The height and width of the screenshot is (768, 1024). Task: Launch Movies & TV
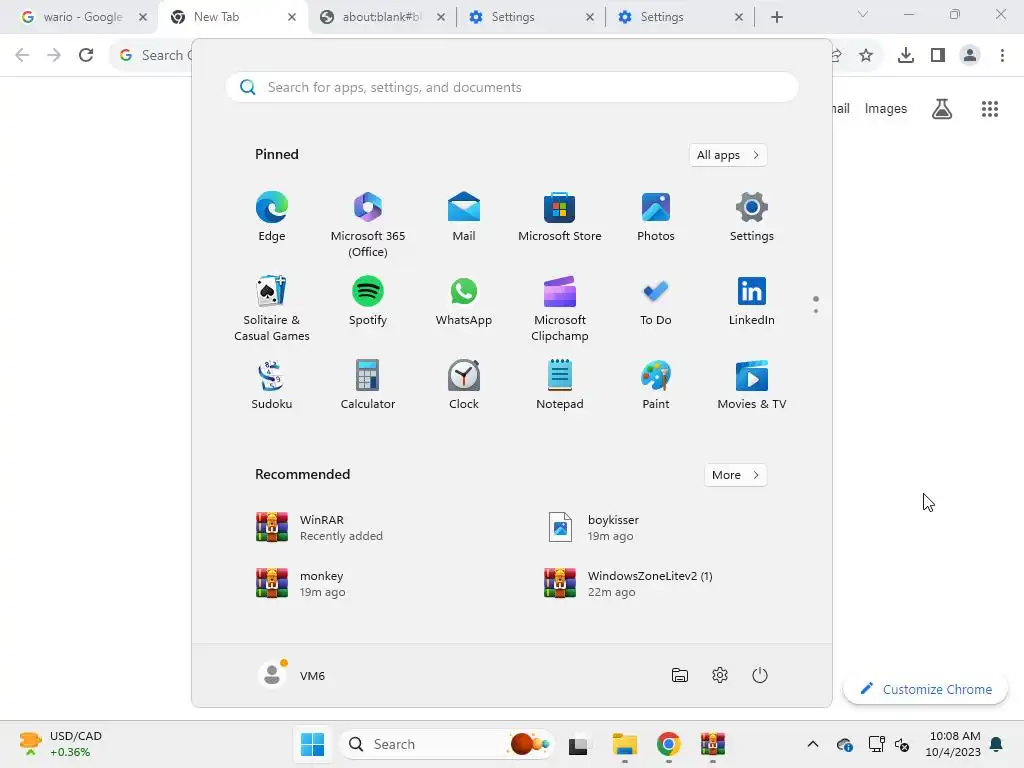[x=752, y=385]
